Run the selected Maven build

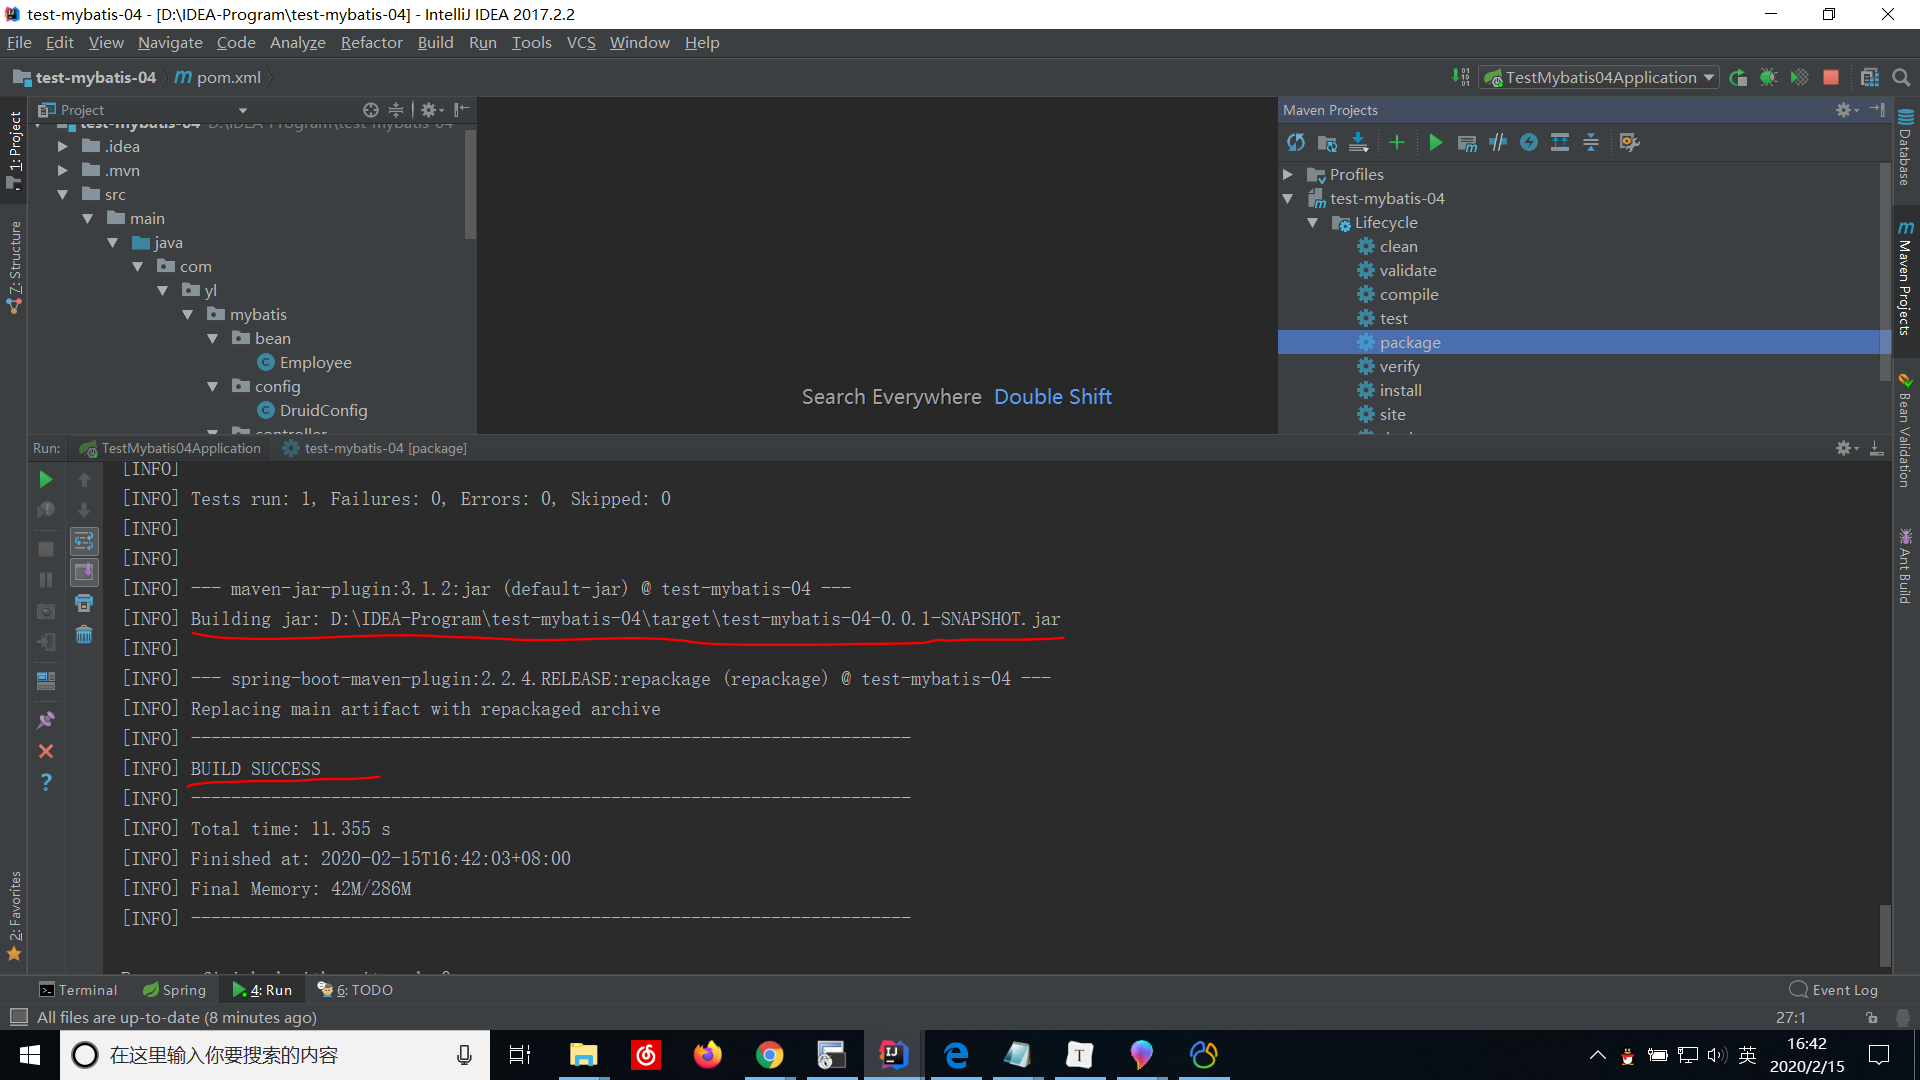(x=1436, y=142)
